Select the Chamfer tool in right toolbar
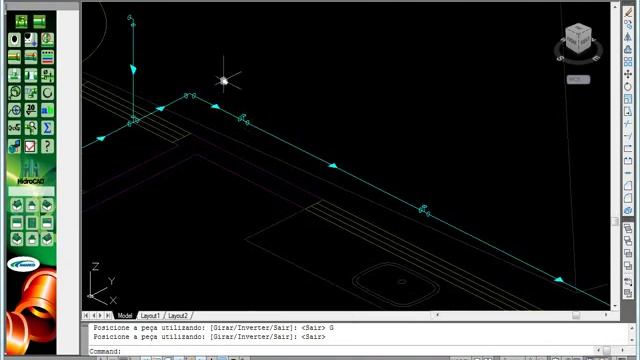This screenshot has height=360, width=640. [x=628, y=186]
